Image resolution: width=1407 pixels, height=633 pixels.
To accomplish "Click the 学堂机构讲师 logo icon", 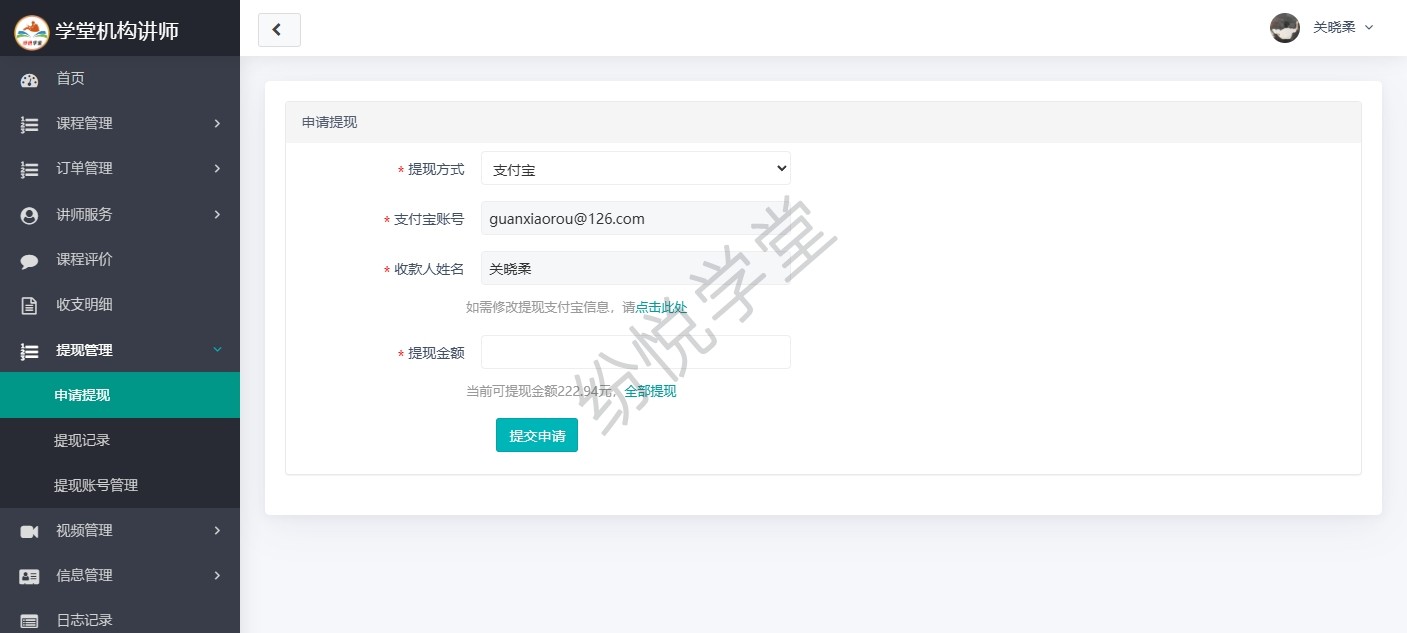I will [31, 31].
